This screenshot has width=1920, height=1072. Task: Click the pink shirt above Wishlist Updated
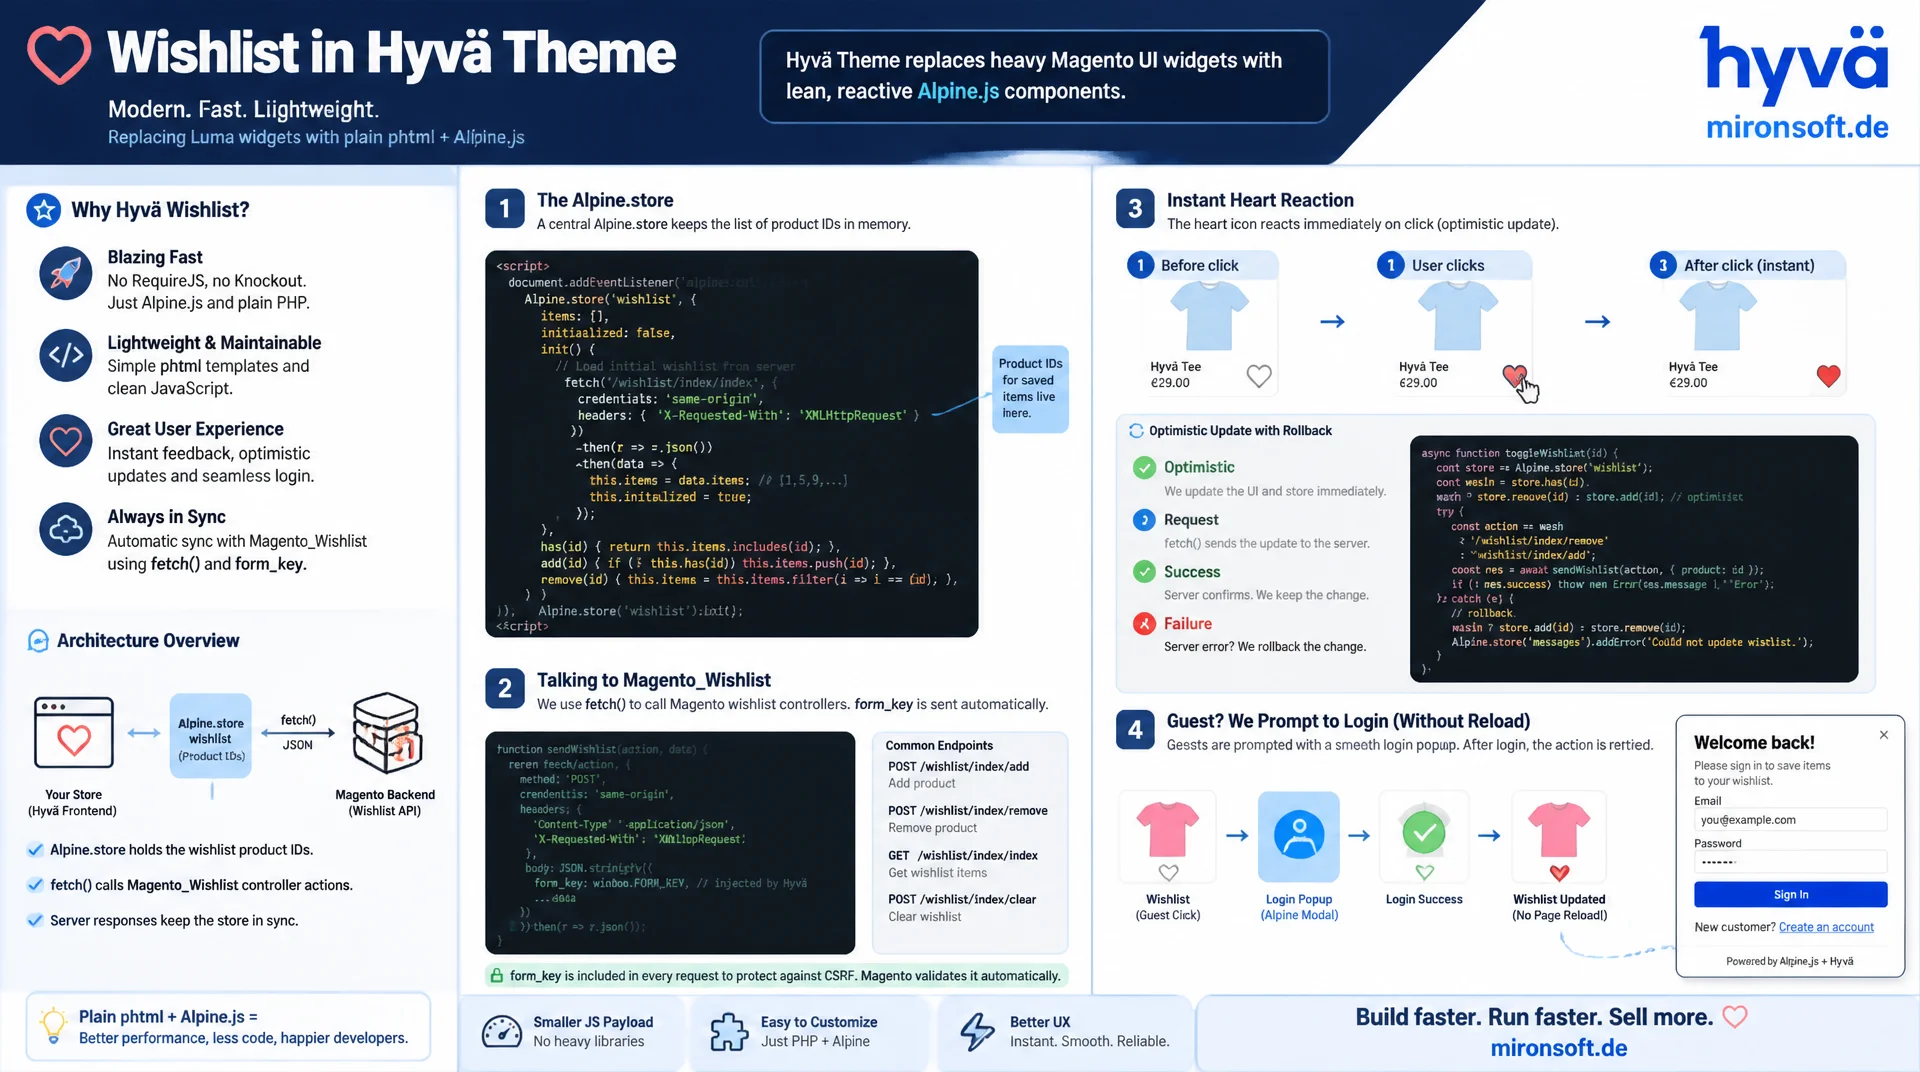[x=1559, y=828]
